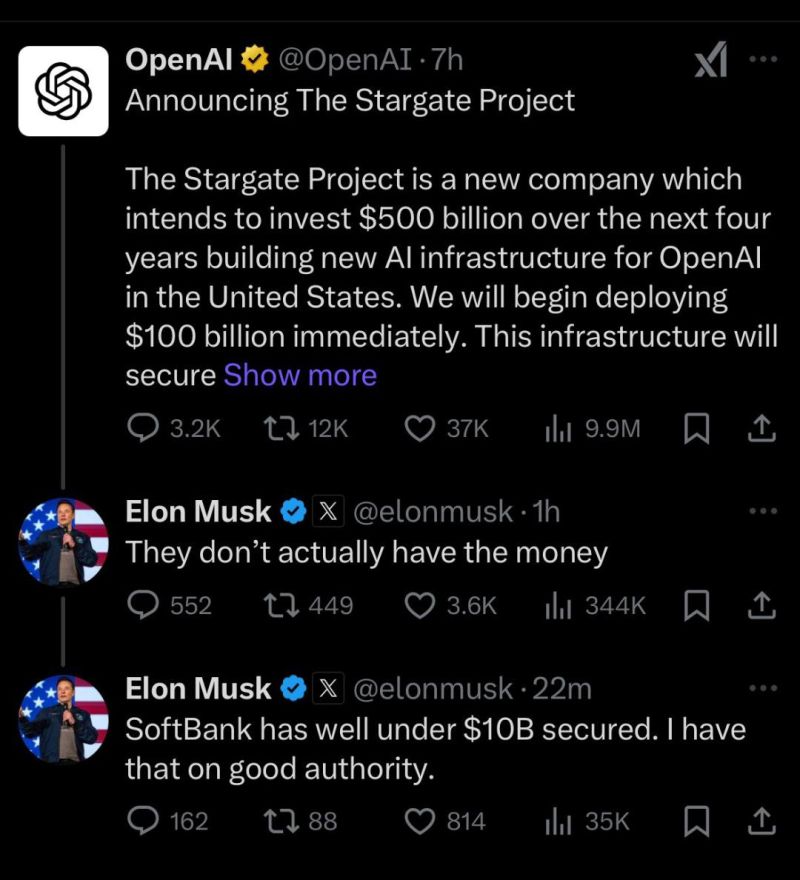This screenshot has width=800, height=880.
Task: Expand post text with Show more
Action: (300, 375)
